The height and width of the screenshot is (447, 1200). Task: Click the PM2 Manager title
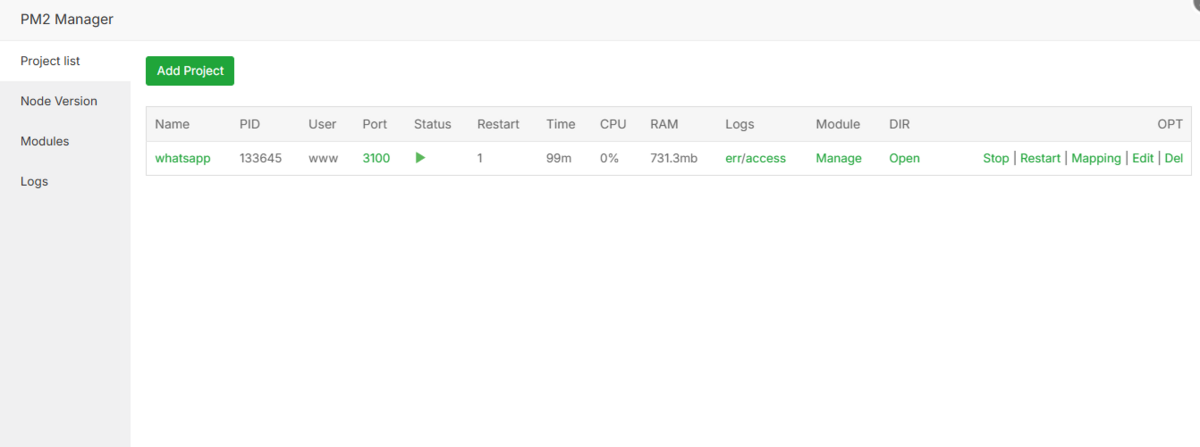point(67,19)
